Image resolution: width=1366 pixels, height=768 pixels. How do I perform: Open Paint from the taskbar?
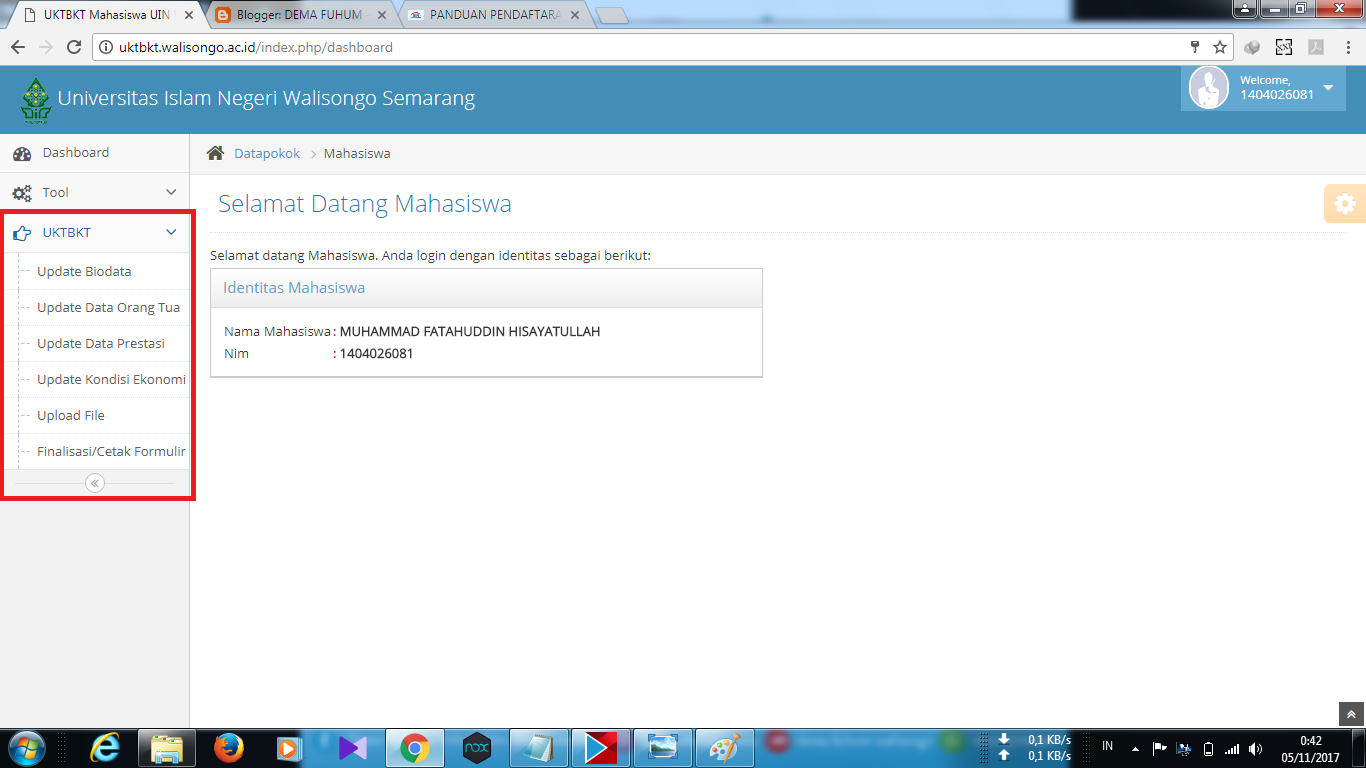pyautogui.click(x=725, y=748)
